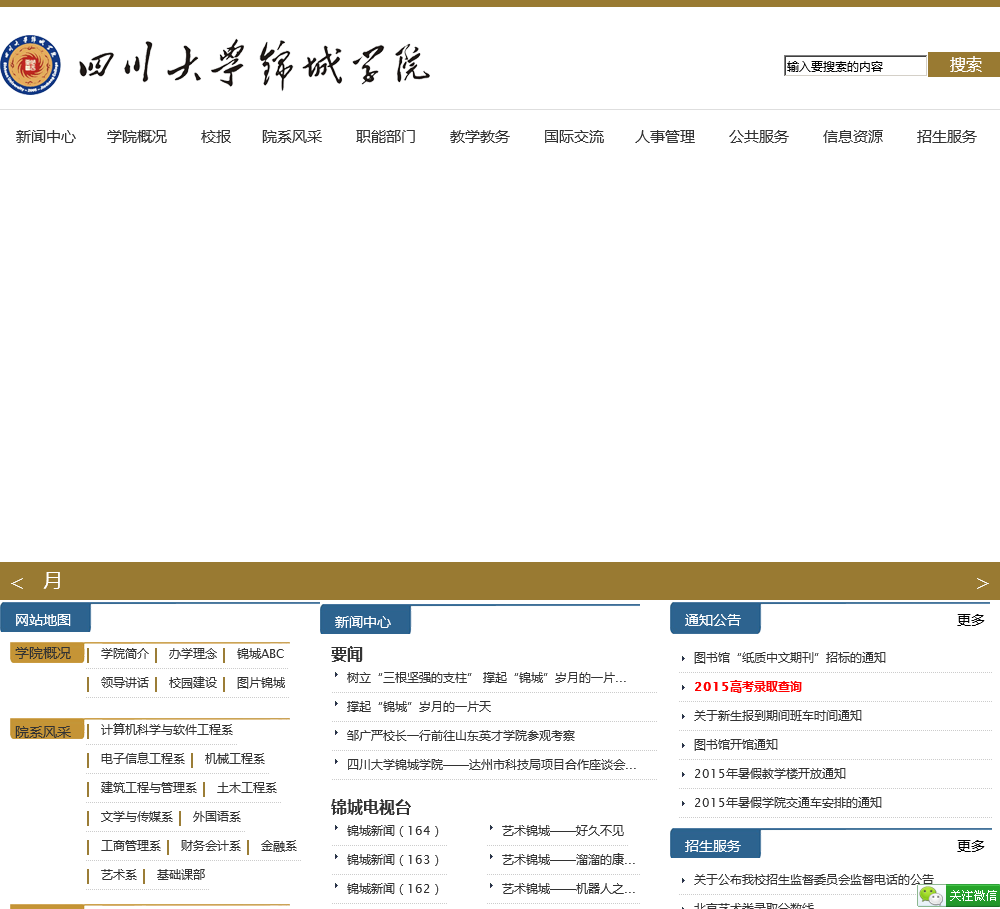Image resolution: width=1000 pixels, height=909 pixels.
Task: Open 关于公布我校招生监督委员会监督电话的公告
Action: click(x=813, y=880)
